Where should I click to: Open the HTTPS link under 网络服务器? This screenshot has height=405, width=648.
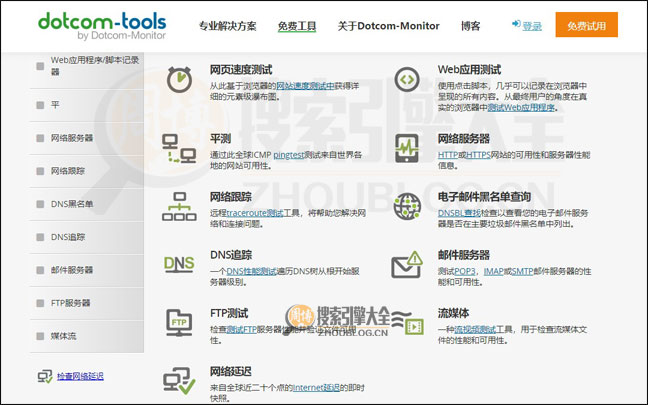coord(478,155)
